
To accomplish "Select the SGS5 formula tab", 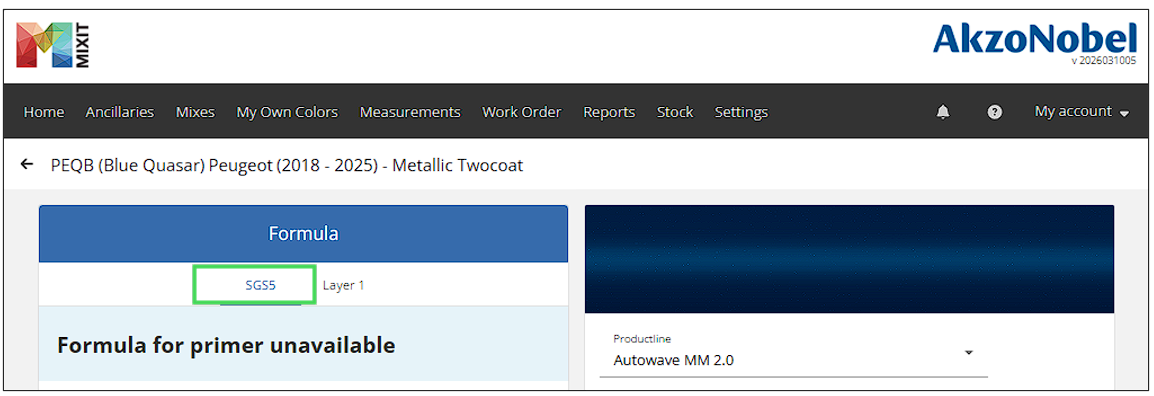I will [x=261, y=285].
